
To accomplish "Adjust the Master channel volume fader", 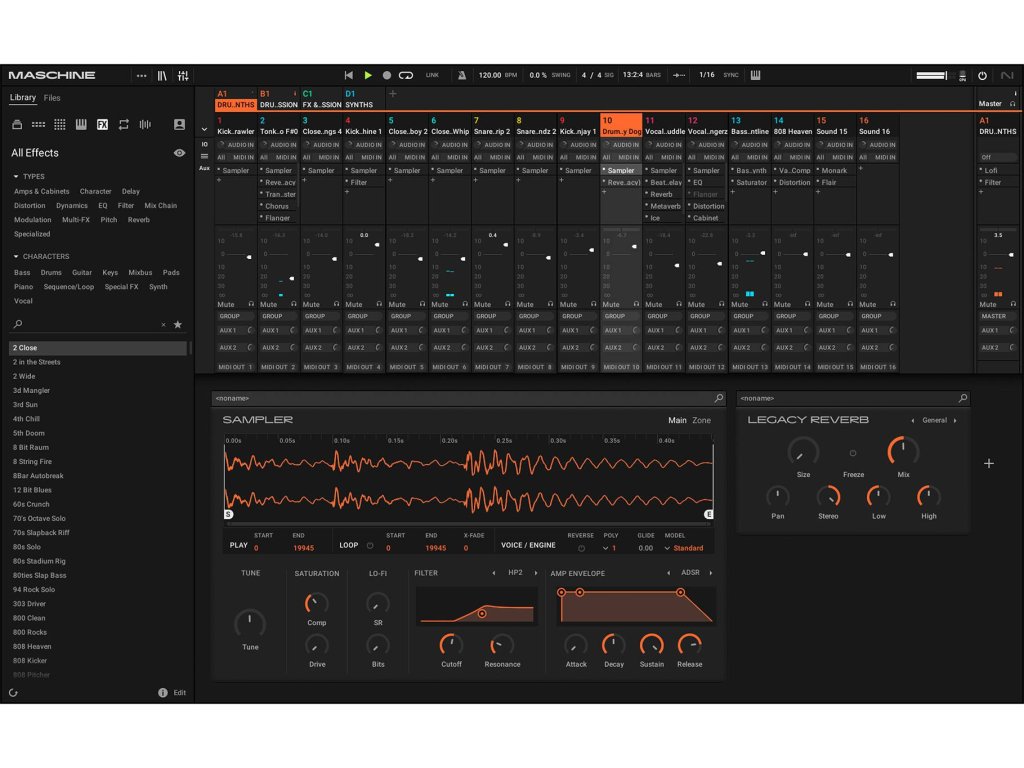I will pyautogui.click(x=1011, y=255).
